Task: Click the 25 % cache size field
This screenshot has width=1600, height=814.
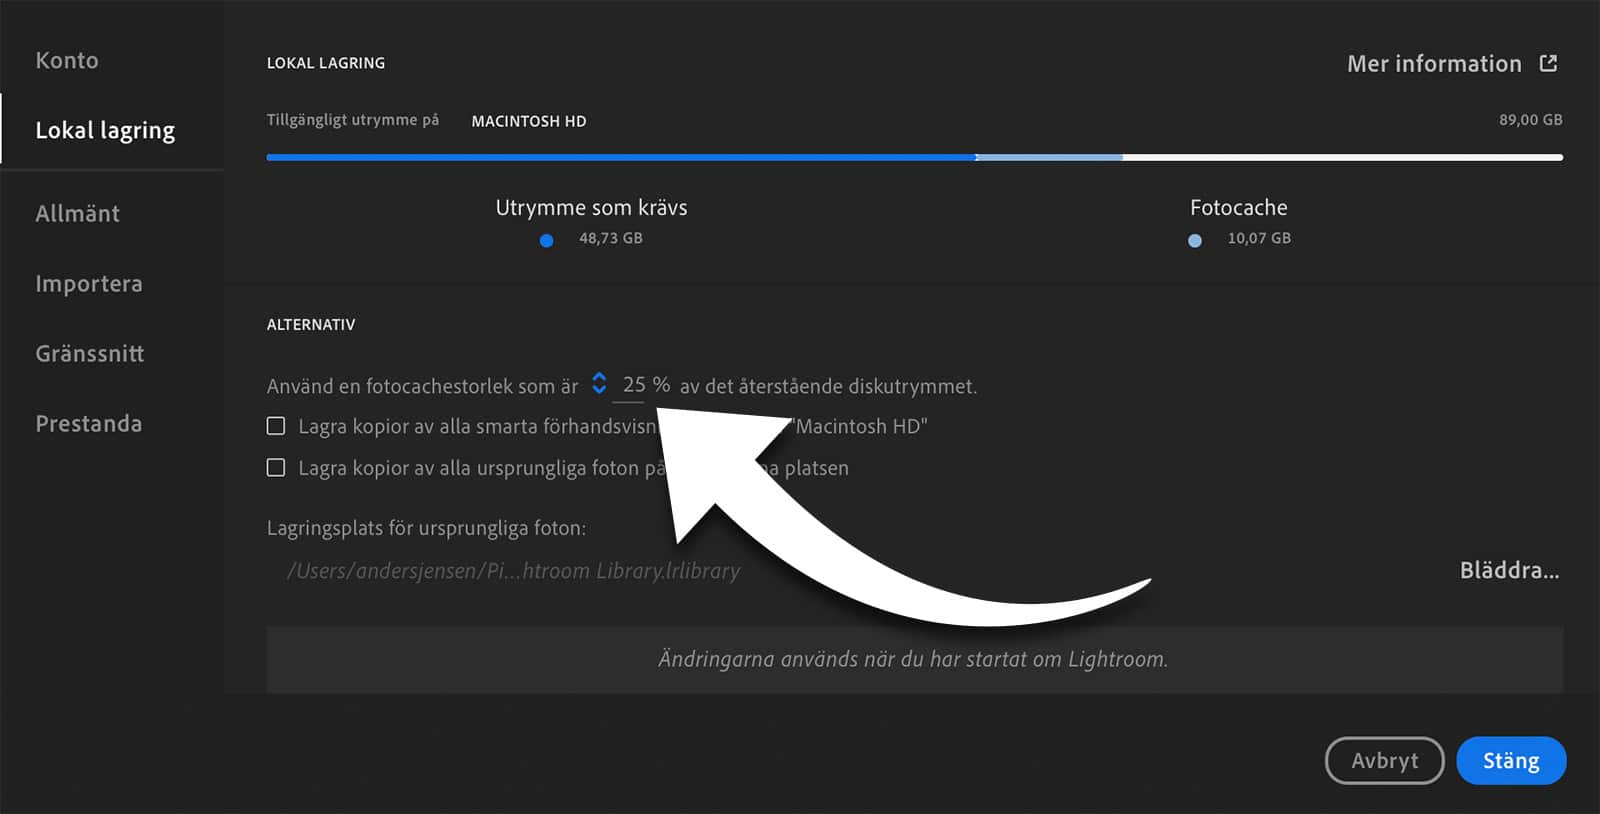Action: click(x=634, y=385)
